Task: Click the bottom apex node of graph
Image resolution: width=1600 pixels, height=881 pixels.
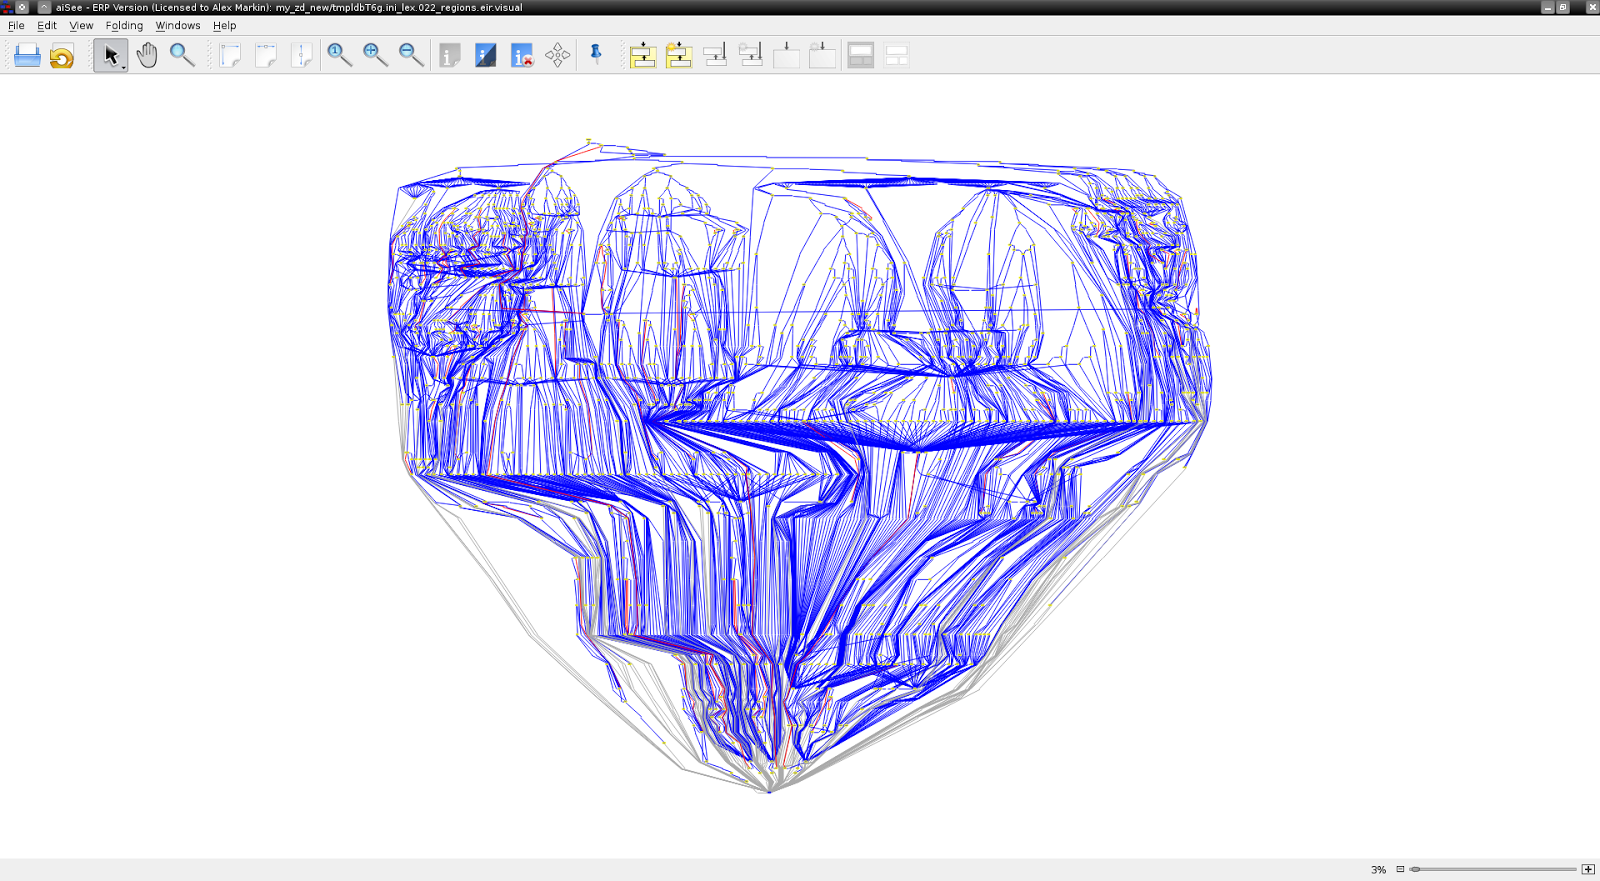Action: click(769, 792)
